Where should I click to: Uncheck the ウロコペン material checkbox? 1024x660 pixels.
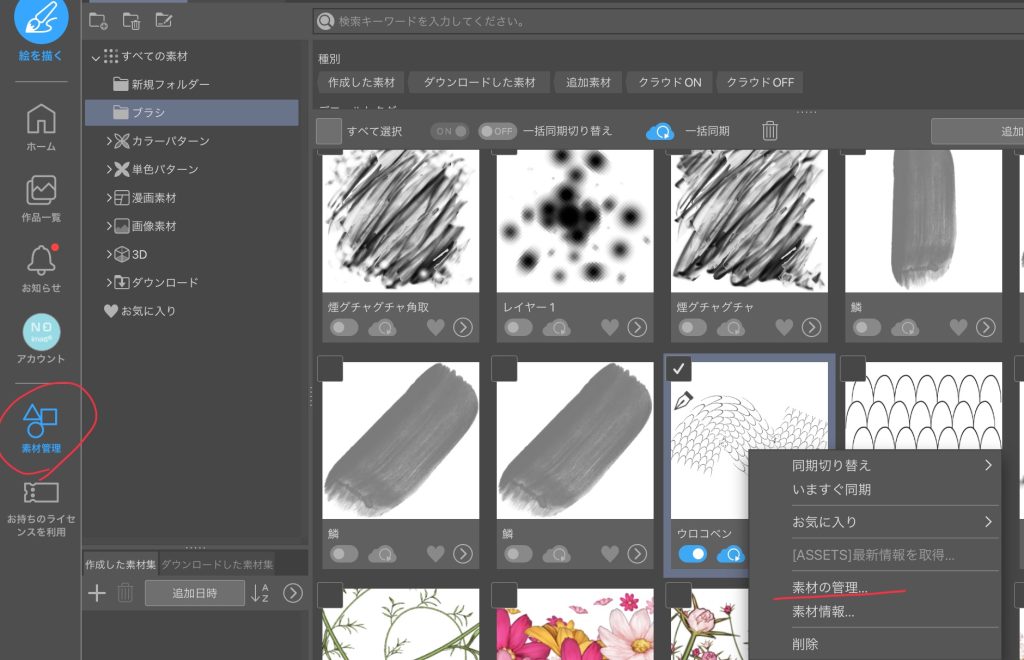tap(679, 369)
